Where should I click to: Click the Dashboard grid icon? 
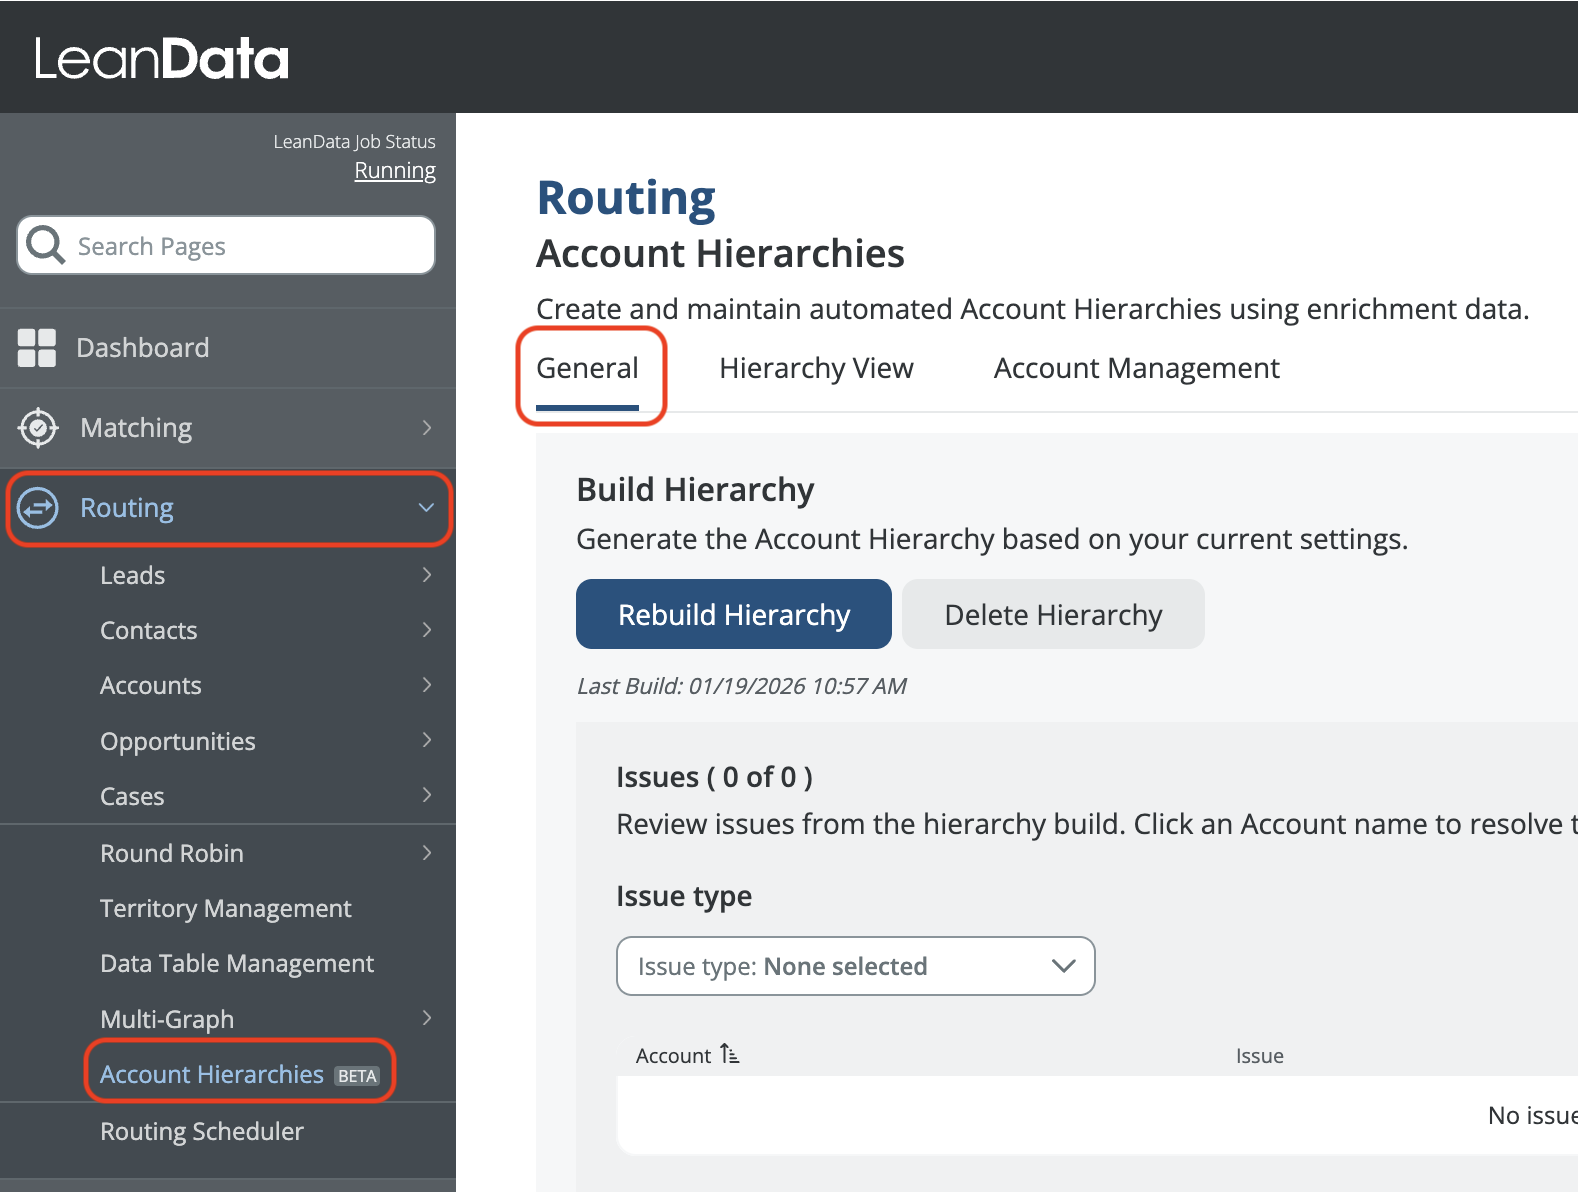(37, 348)
